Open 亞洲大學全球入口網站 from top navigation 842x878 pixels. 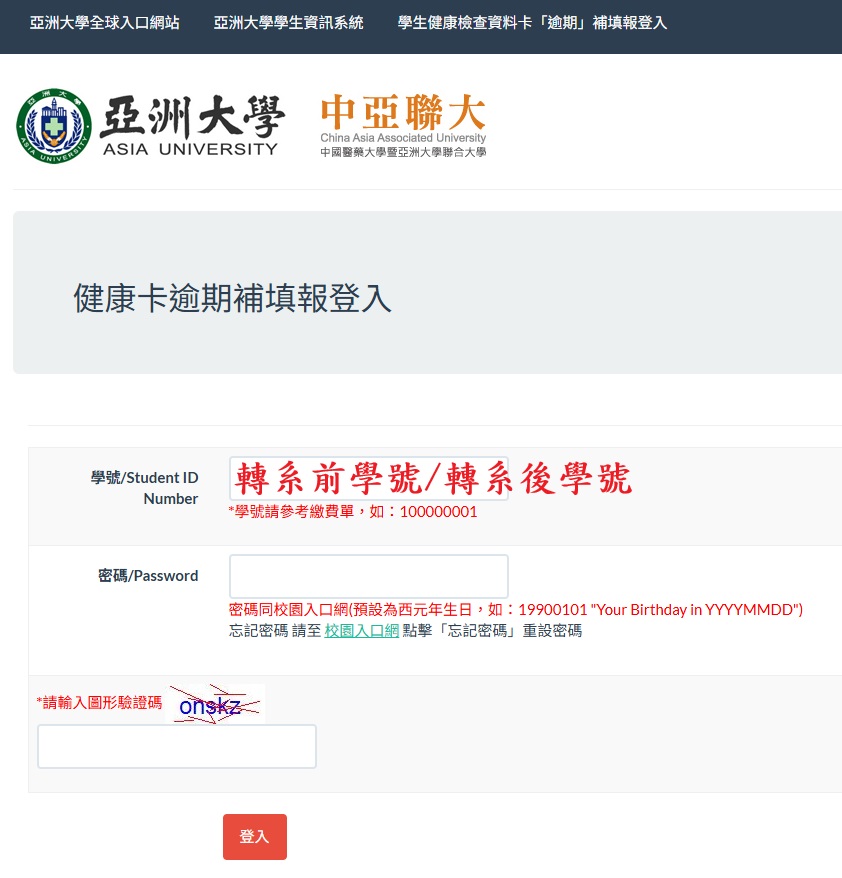(103, 21)
